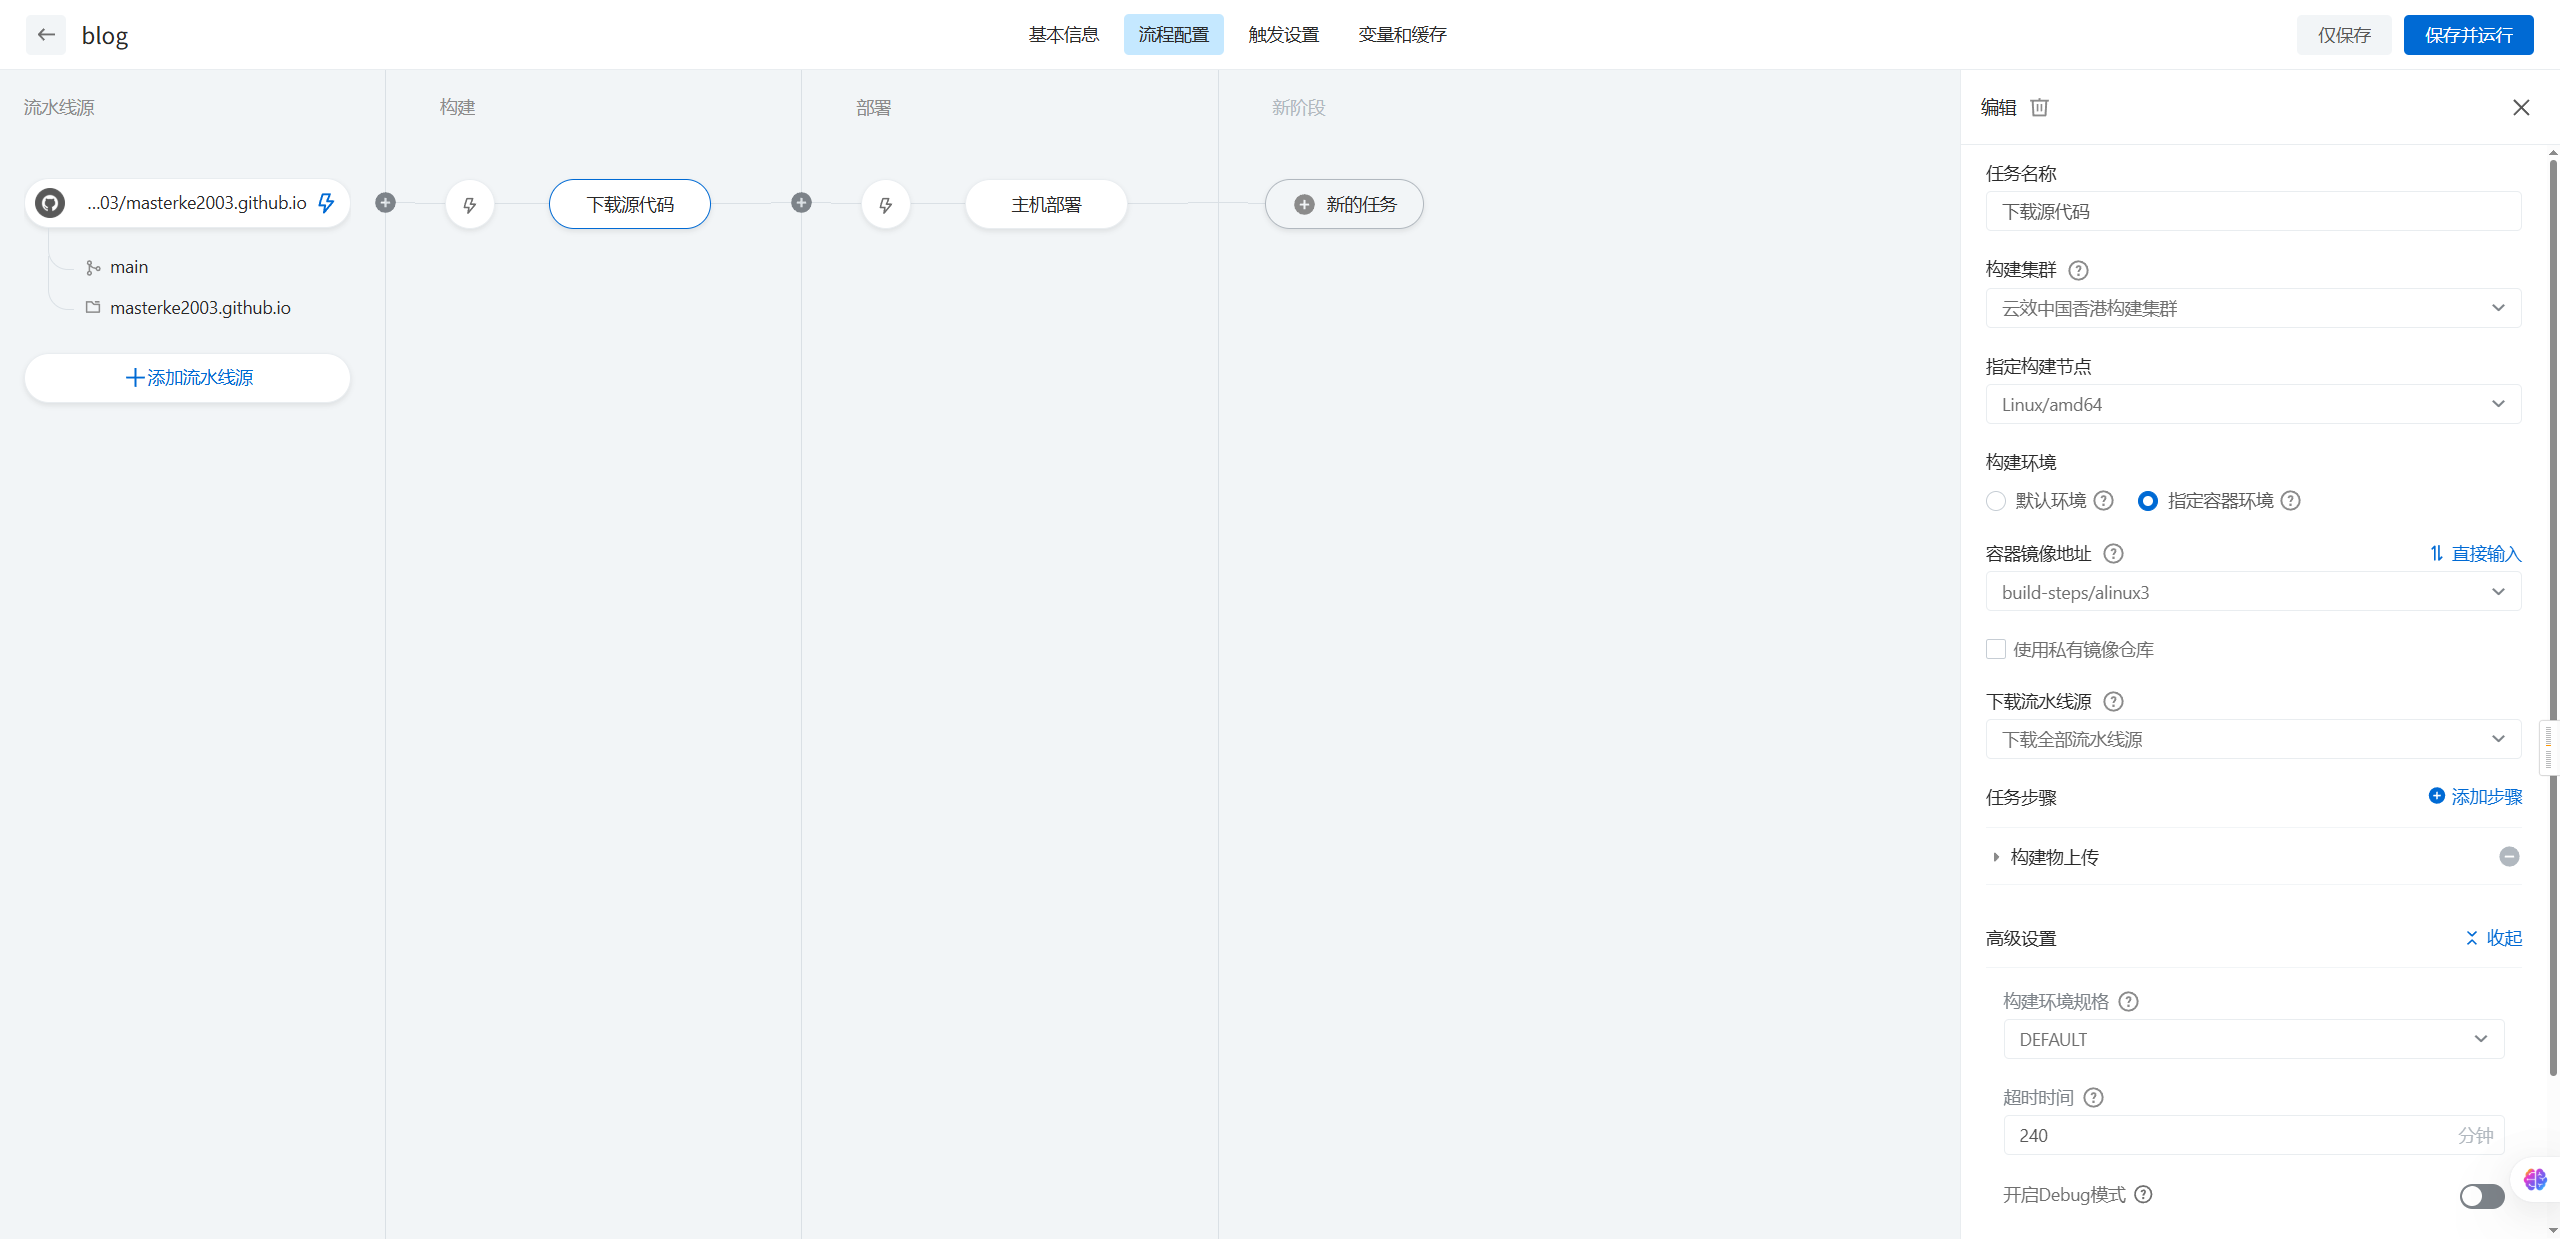Click the help icon beside 构建集群
The width and height of the screenshot is (2560, 1239).
pyautogui.click(x=2078, y=270)
